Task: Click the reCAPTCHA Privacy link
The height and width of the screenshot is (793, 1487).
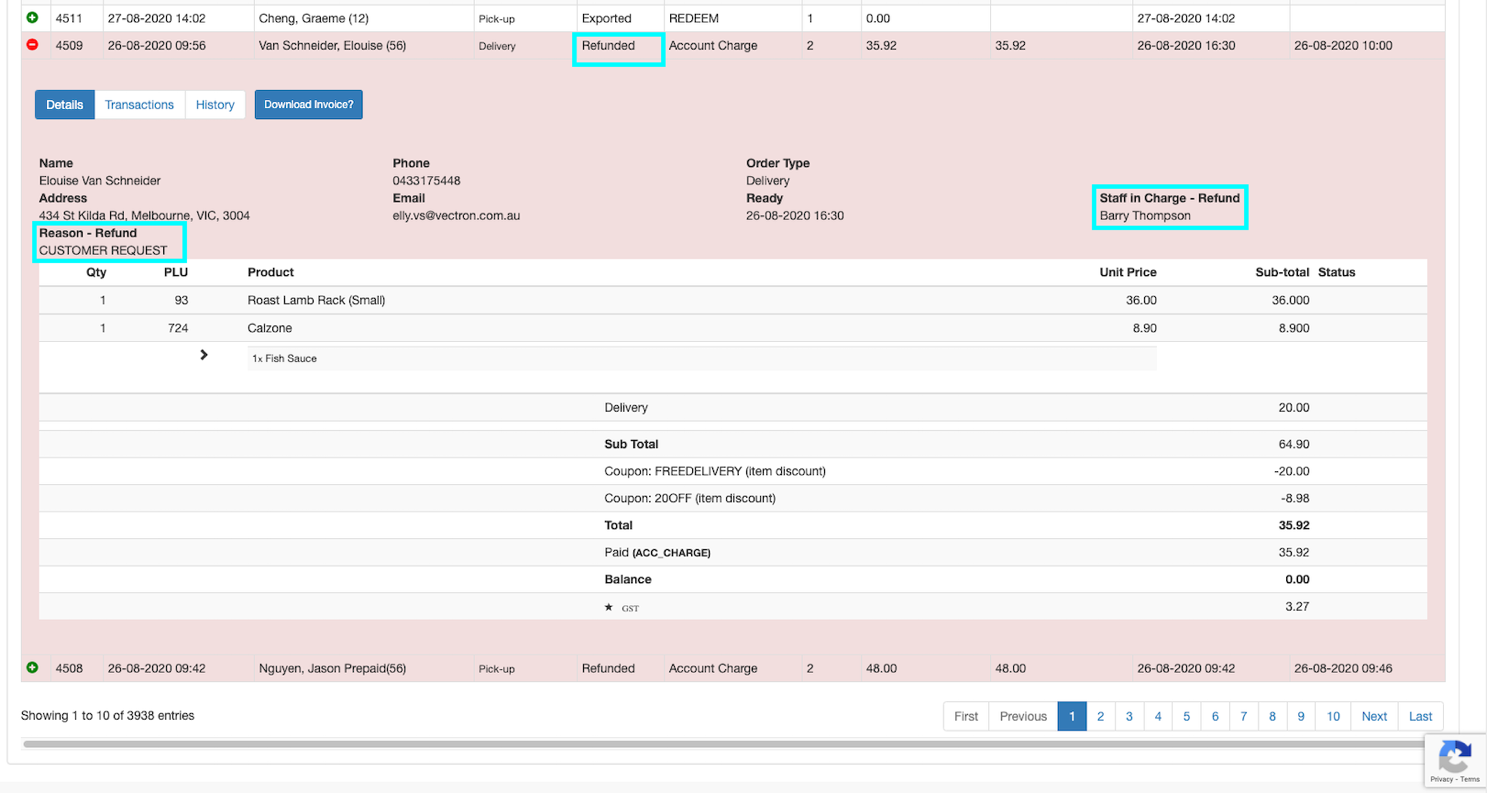Action: [1441, 779]
